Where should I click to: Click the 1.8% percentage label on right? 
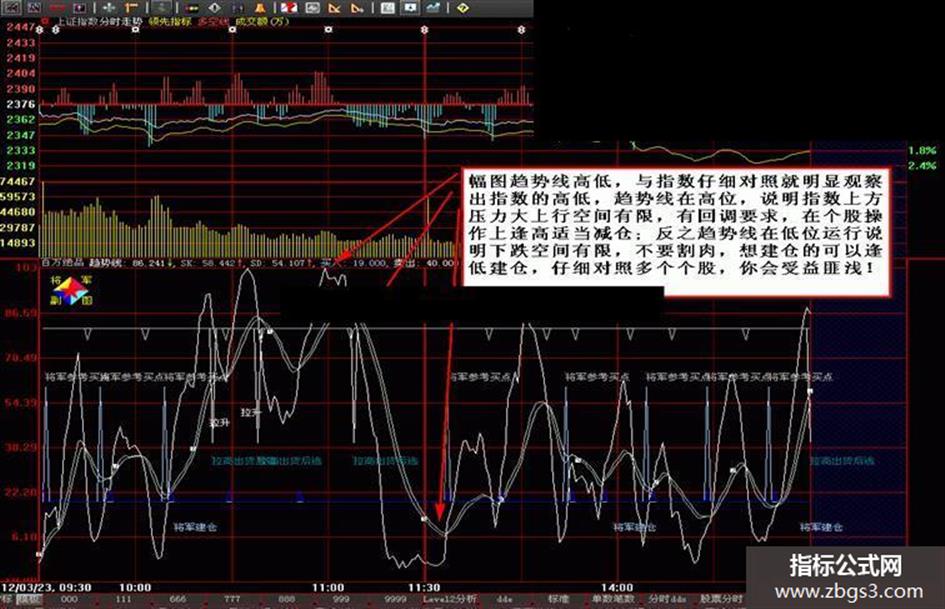922,150
